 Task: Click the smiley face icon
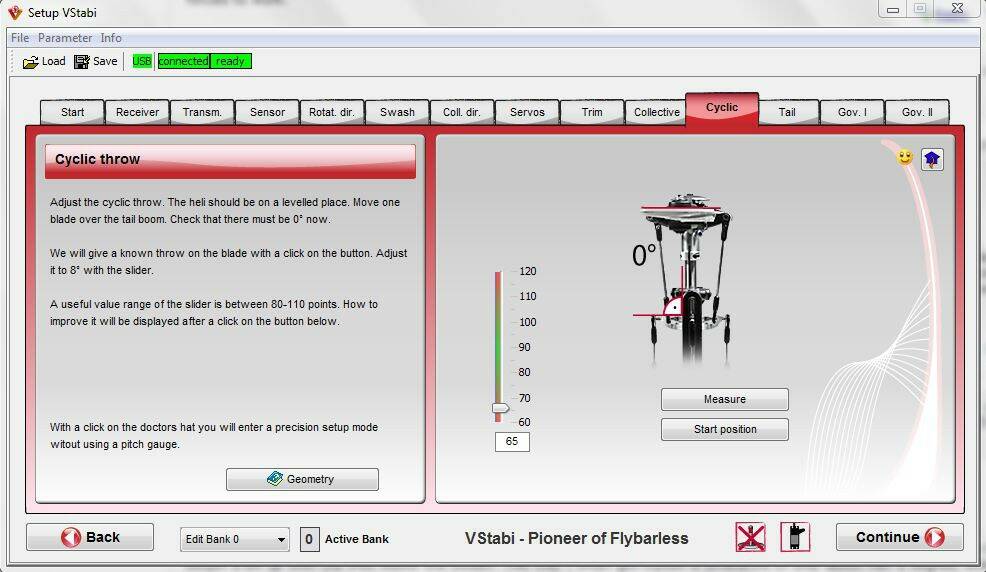tap(904, 157)
